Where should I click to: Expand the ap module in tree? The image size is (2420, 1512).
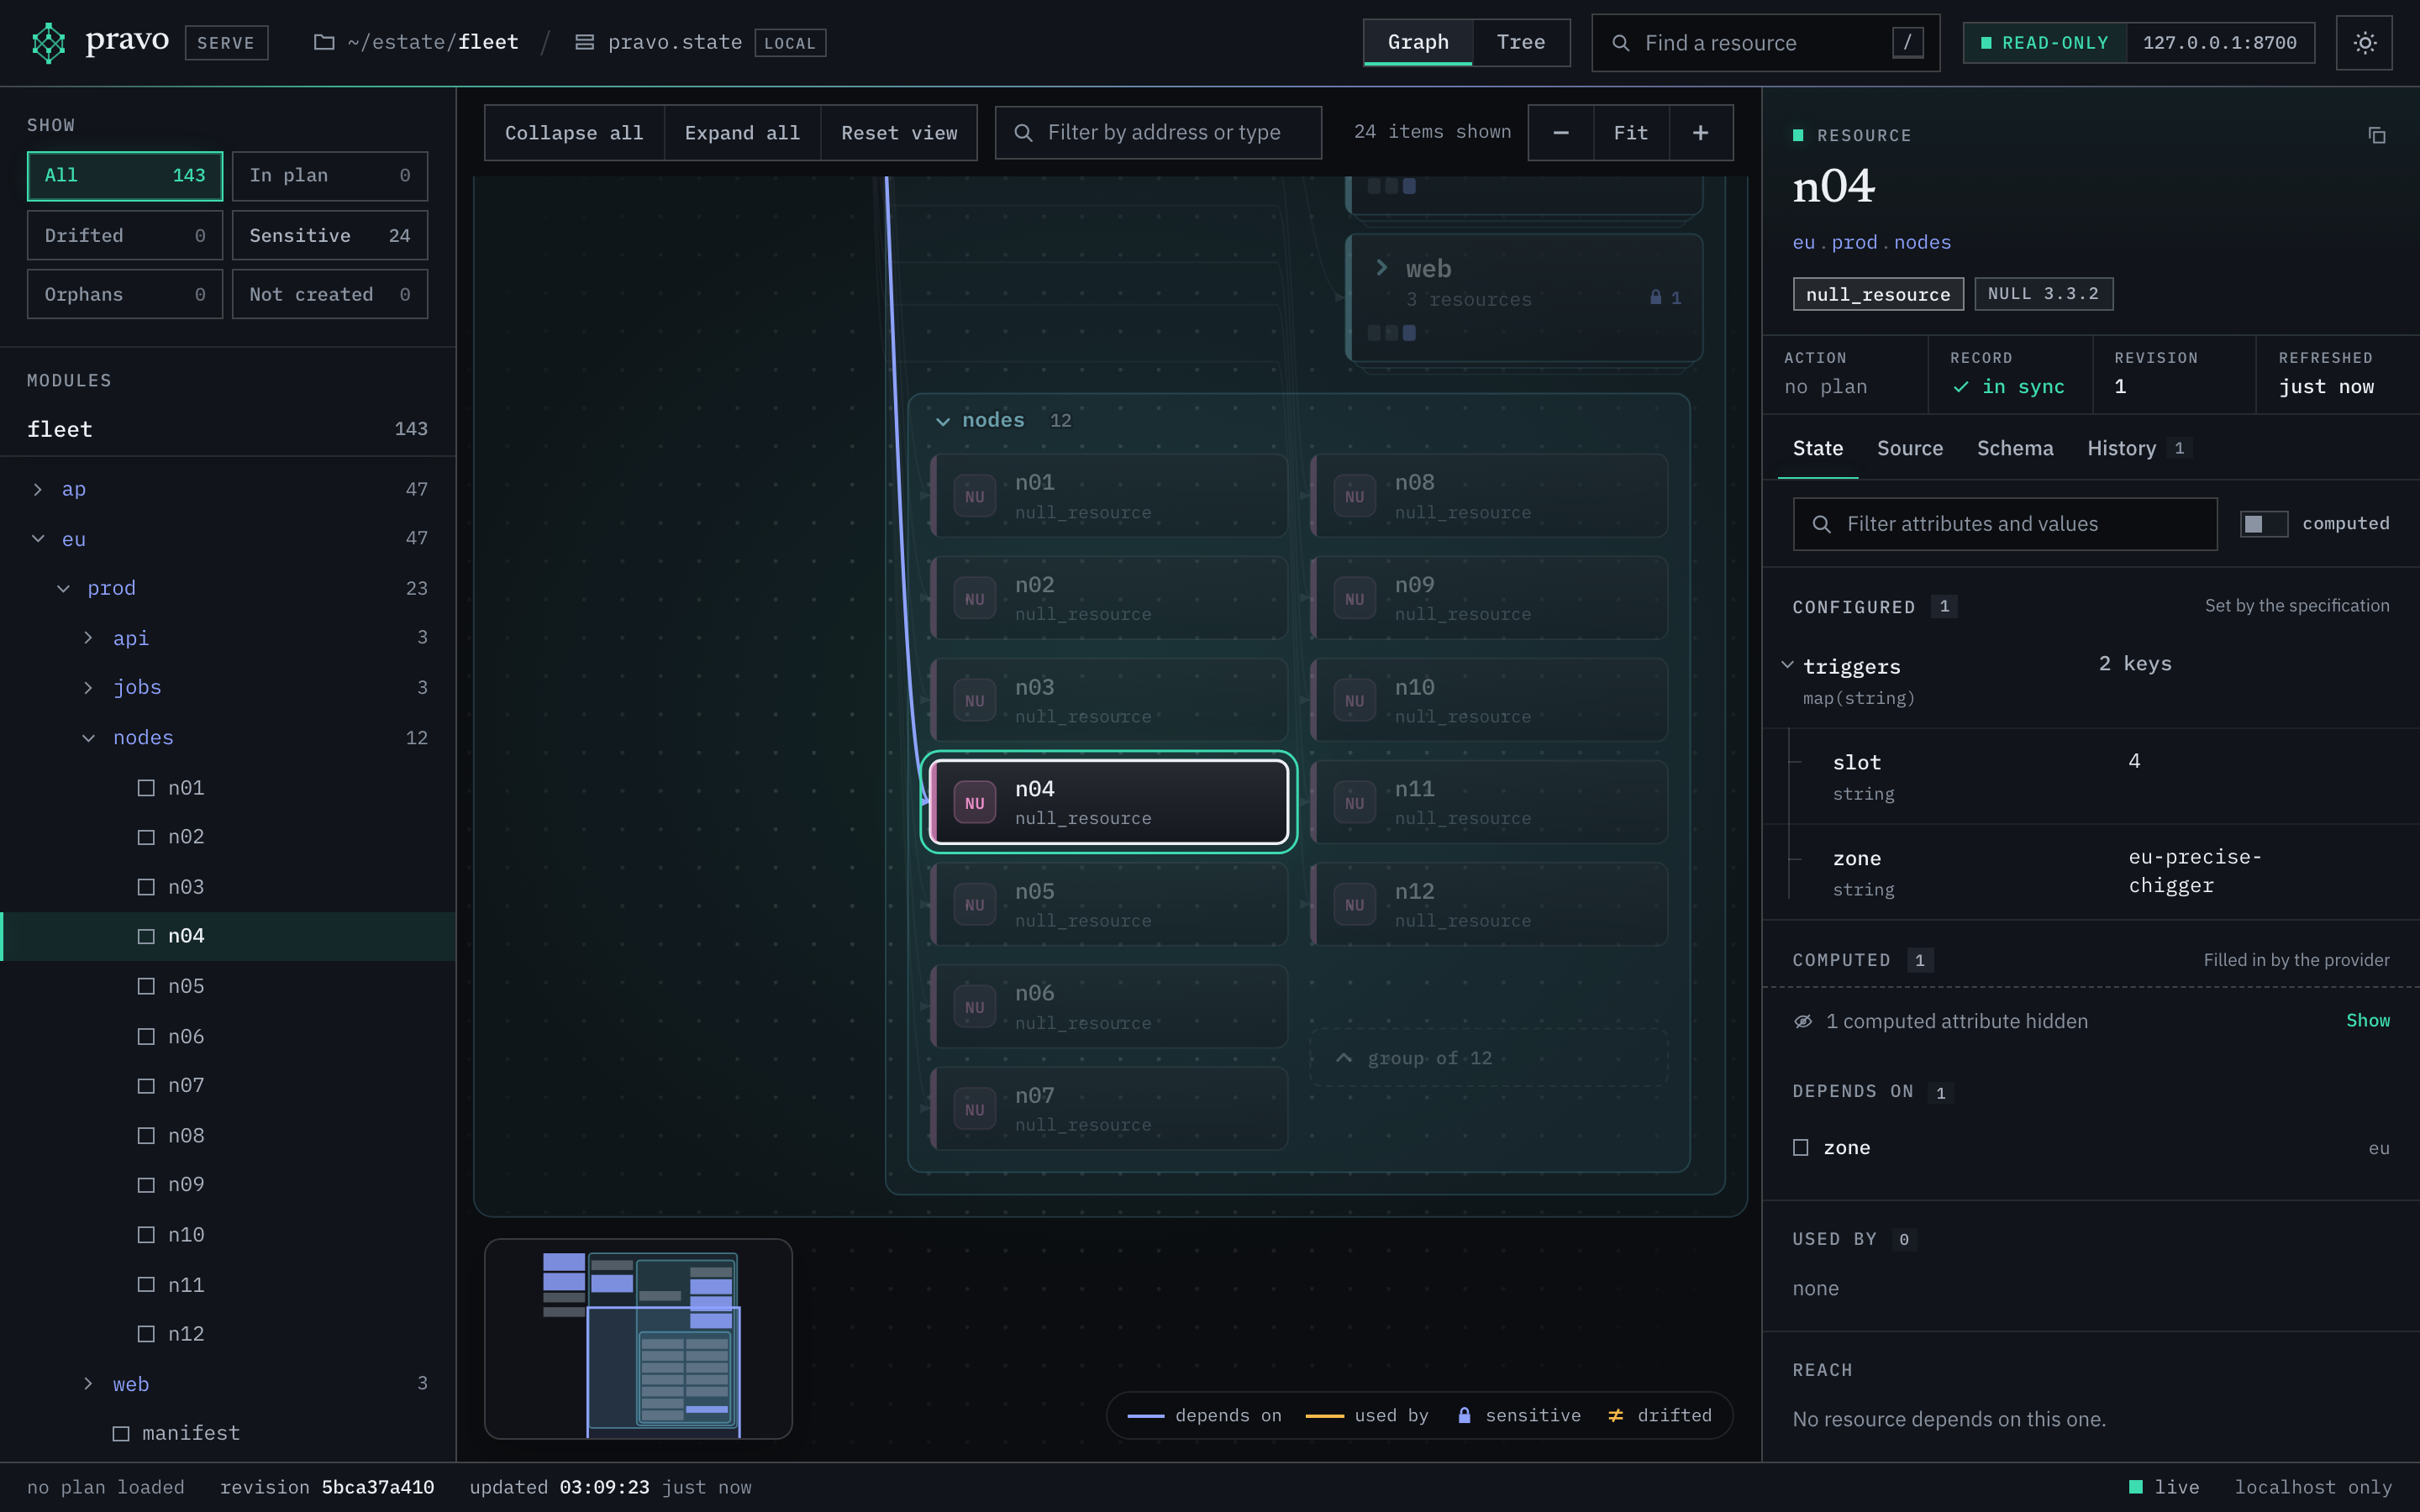click(x=38, y=490)
